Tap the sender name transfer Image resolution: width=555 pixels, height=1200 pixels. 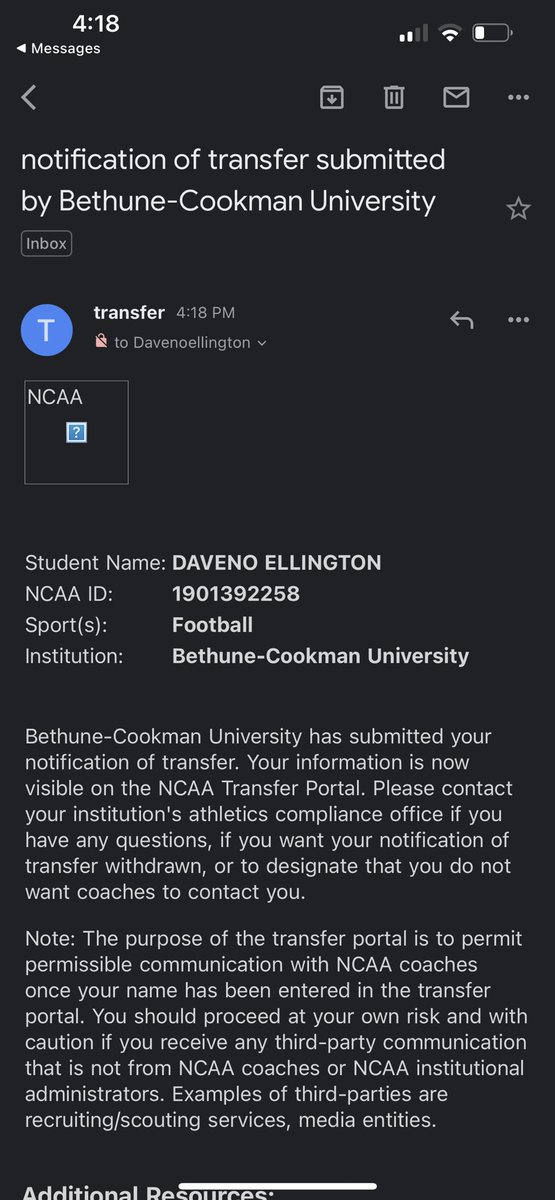click(x=129, y=313)
